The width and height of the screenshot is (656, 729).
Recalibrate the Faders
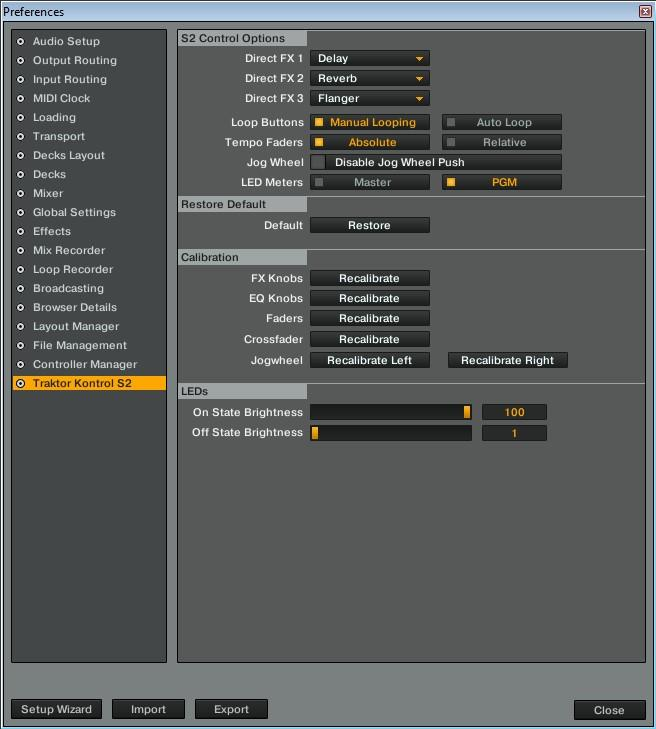tap(370, 318)
